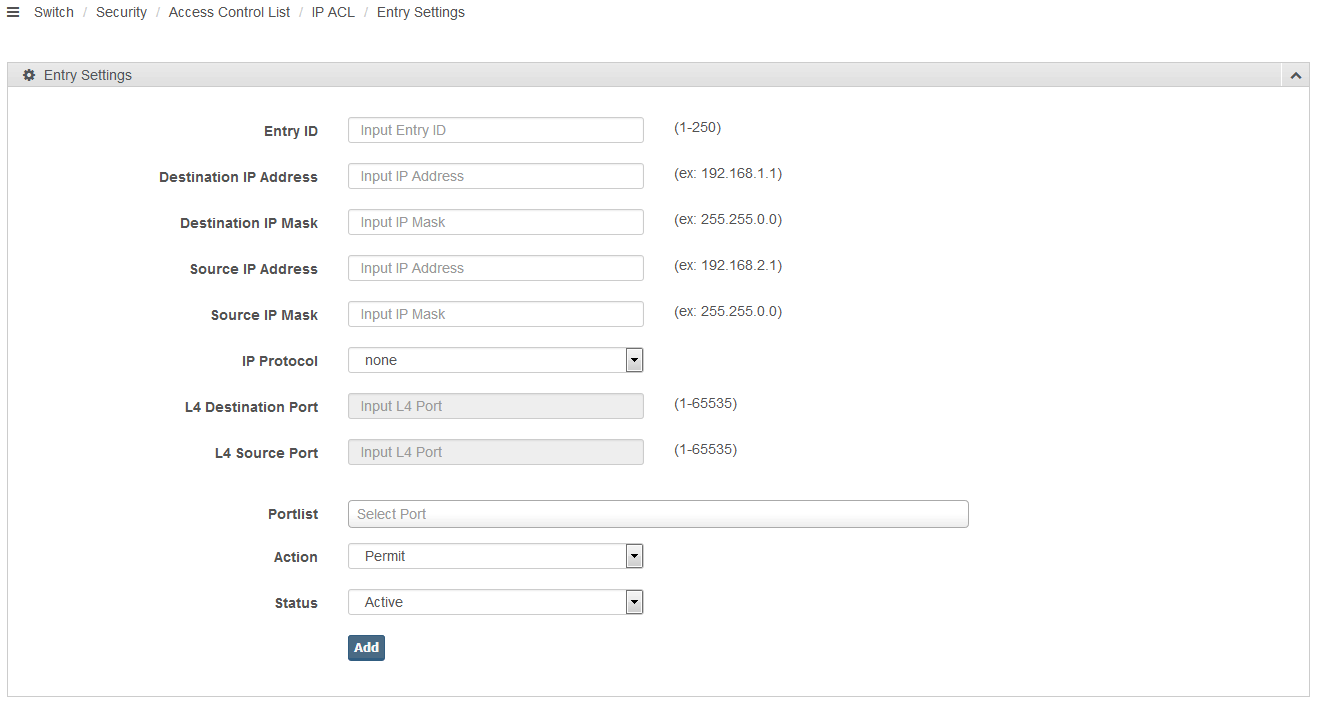Open the Action dropdown set to Permit
1321x707 pixels.
[495, 556]
